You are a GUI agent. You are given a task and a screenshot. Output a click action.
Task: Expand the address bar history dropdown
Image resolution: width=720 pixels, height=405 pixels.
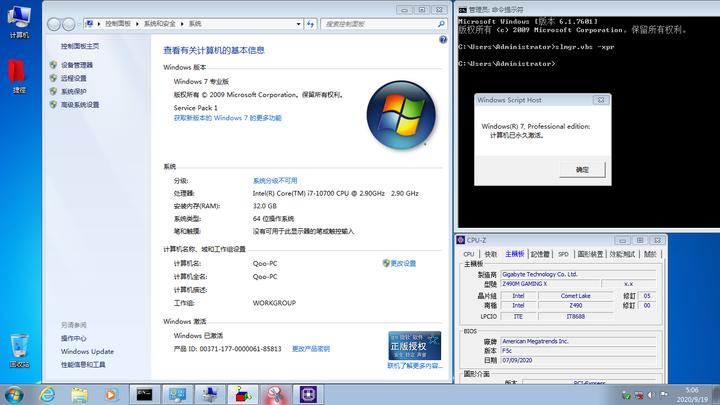(x=298, y=24)
